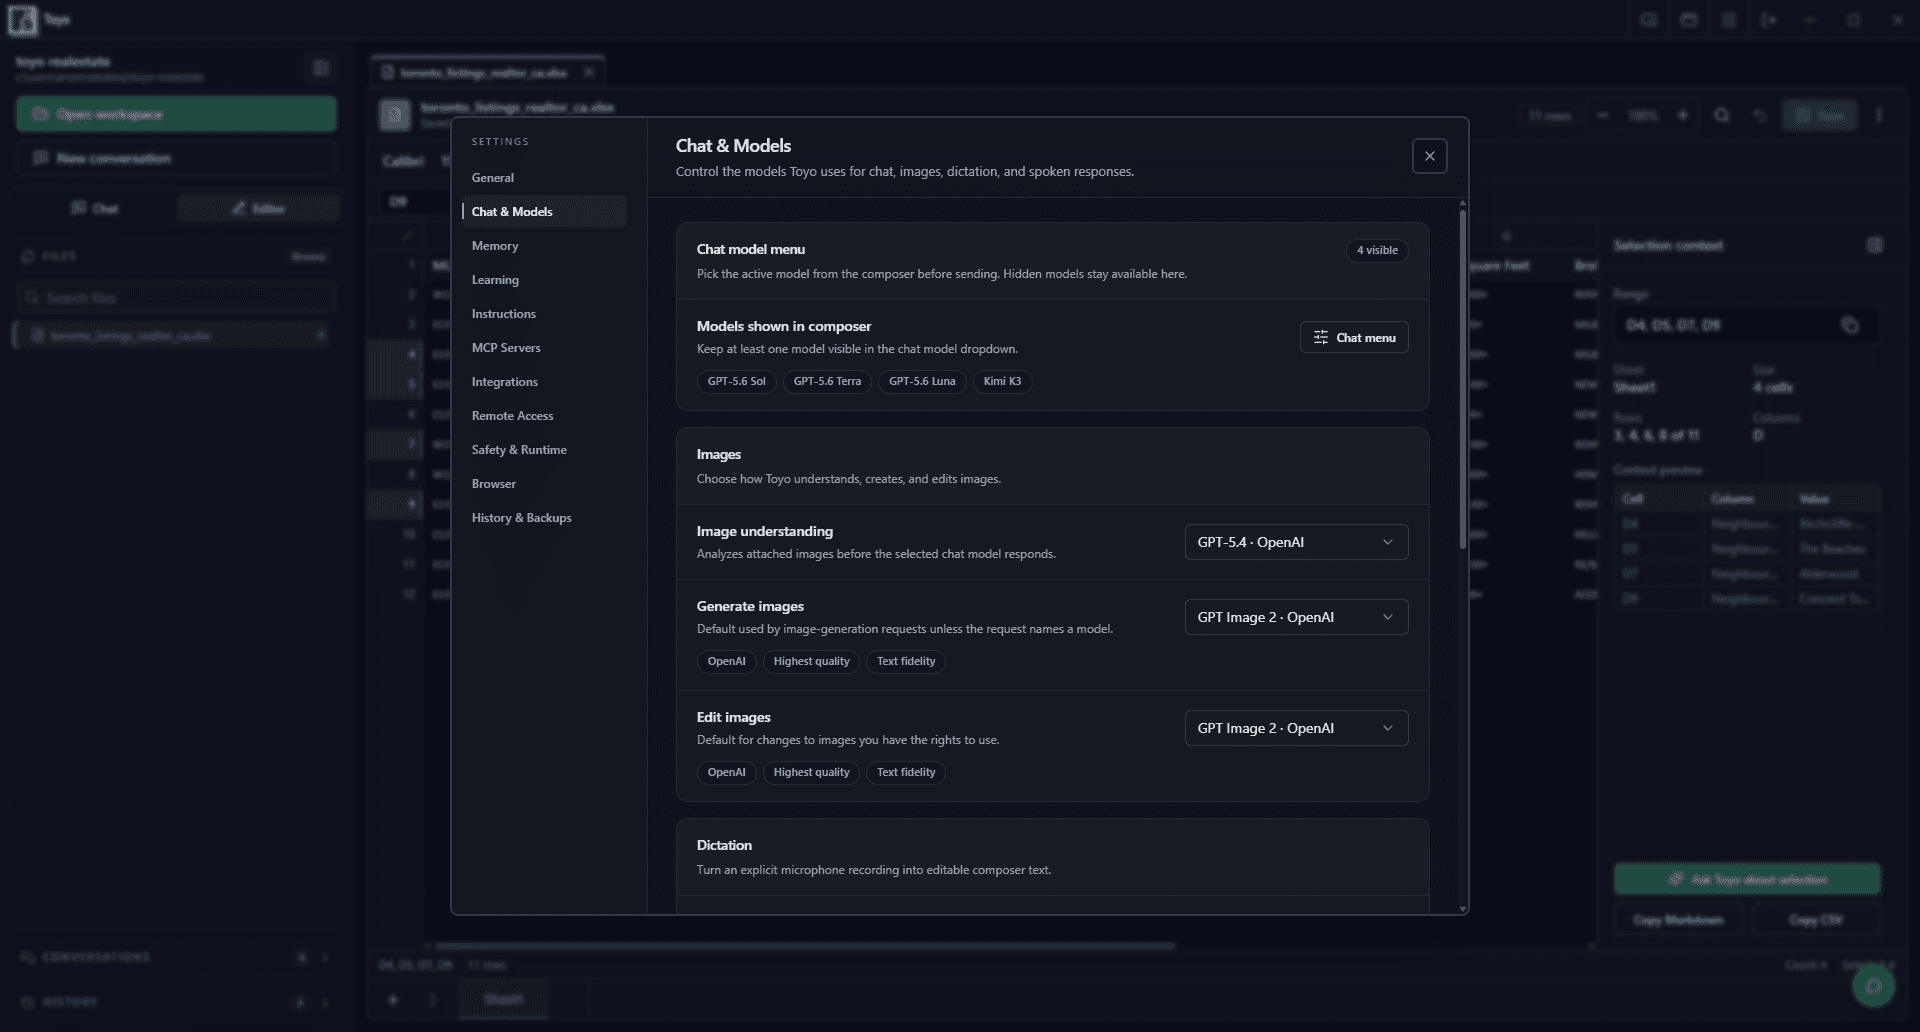
Task: Click the Chat model menu heading
Action: click(x=750, y=249)
